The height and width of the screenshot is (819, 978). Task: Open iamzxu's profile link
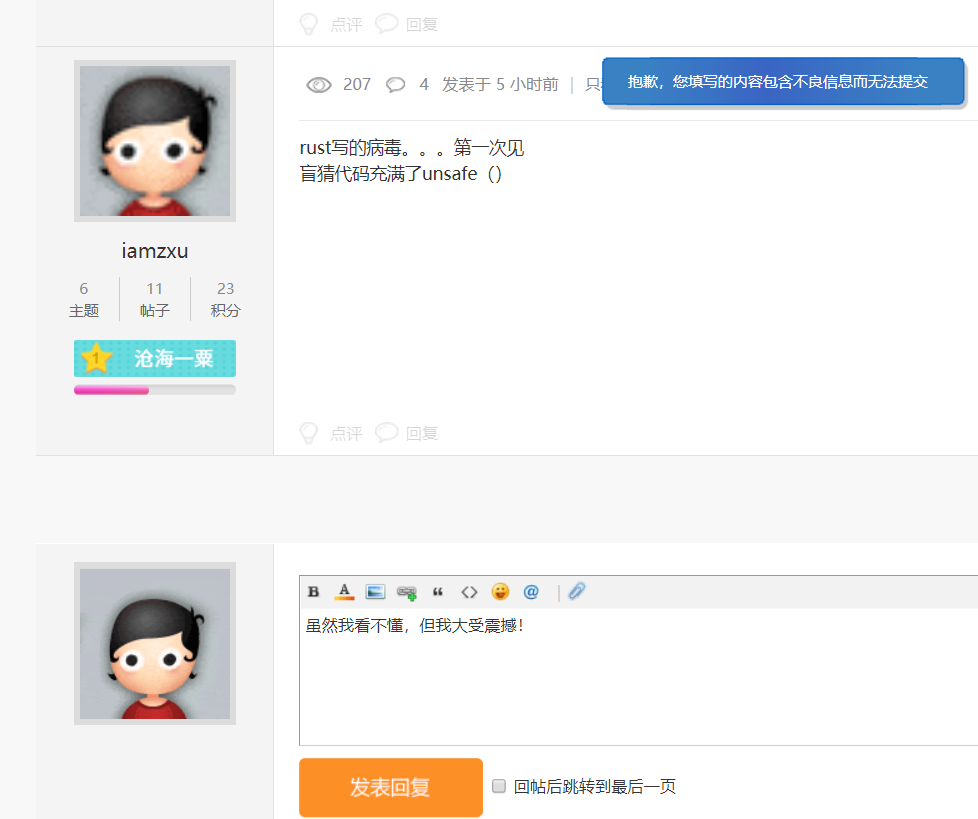(x=154, y=251)
